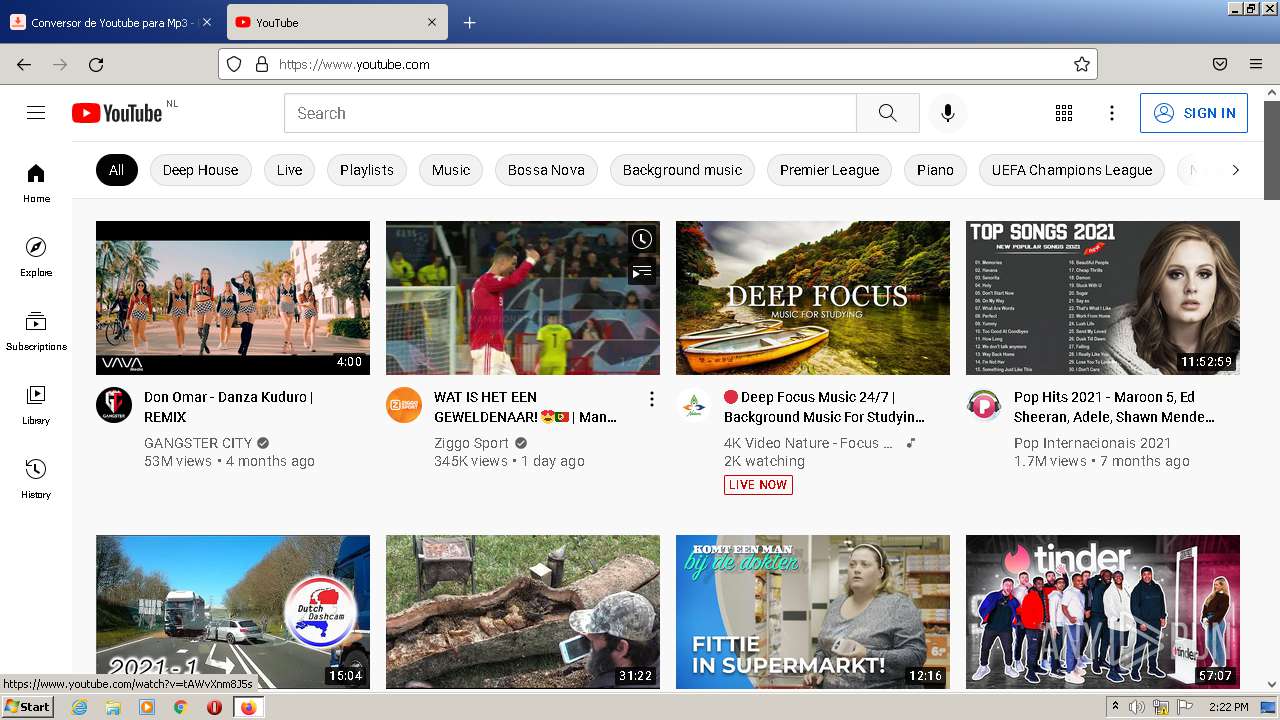Open GANGSTER CITY channel avatar
This screenshot has width=1280, height=720.
point(114,405)
